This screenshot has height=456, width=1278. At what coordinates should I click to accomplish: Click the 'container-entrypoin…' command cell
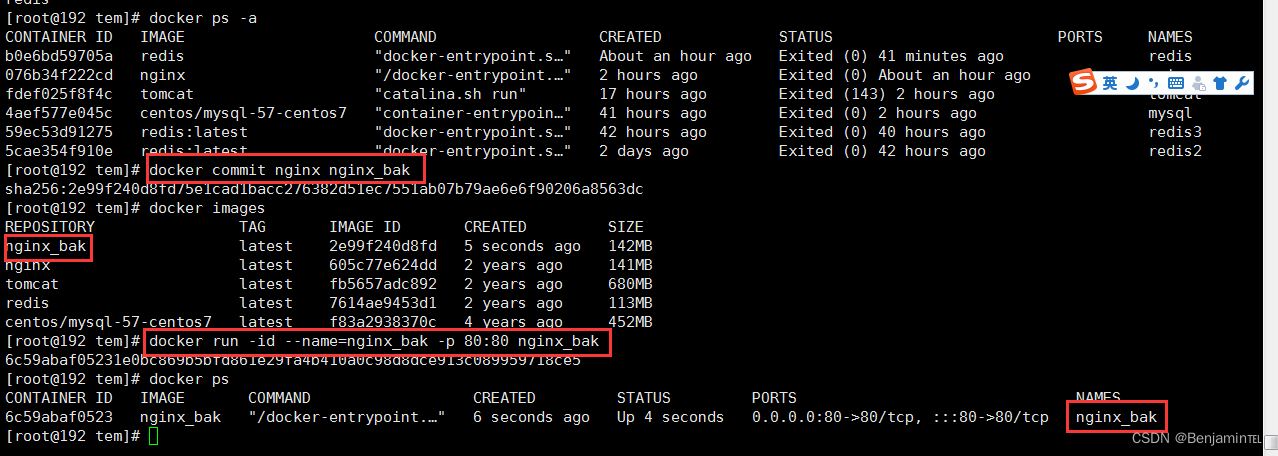pos(473,113)
